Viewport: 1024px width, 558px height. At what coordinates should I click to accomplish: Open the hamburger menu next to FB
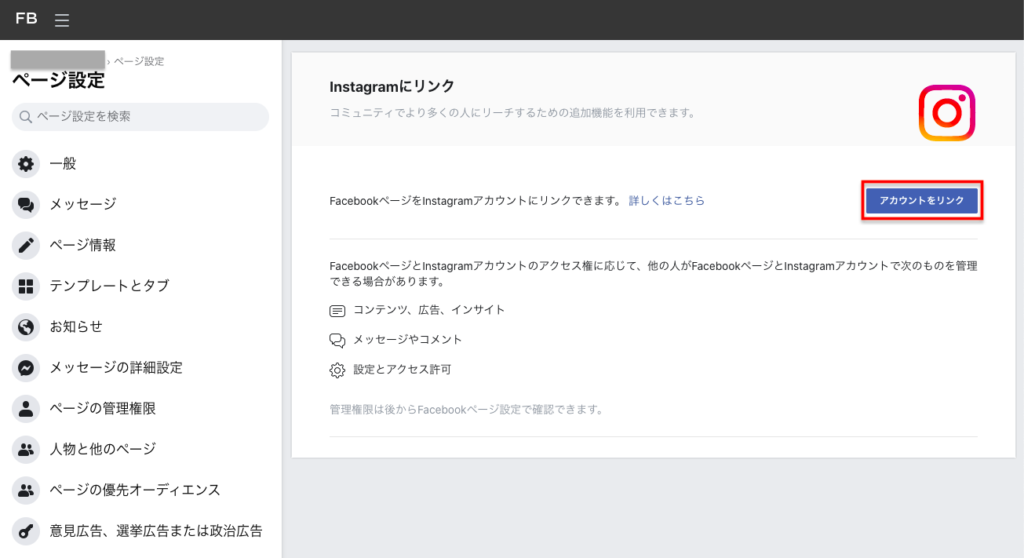tap(61, 20)
